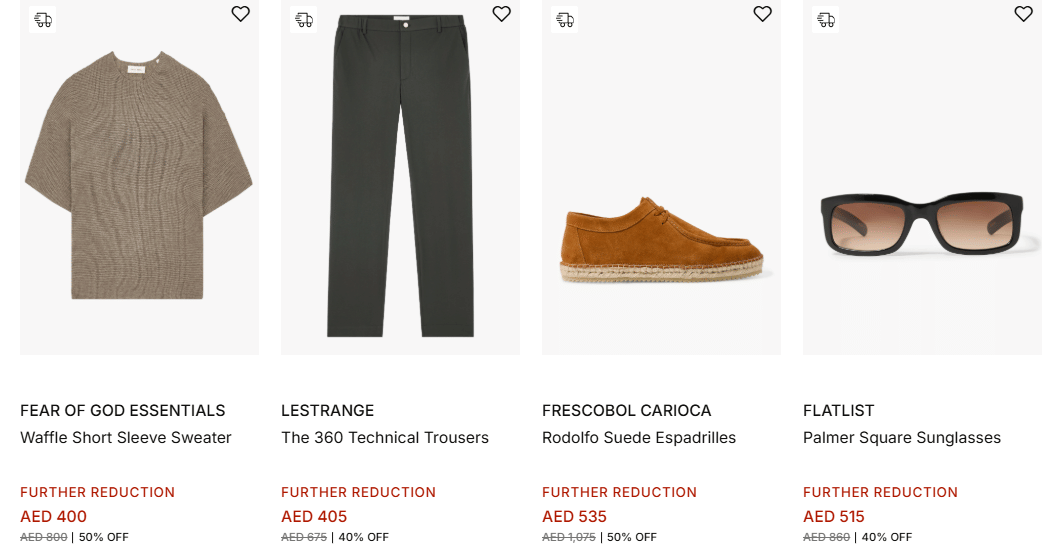
Task: Go to Flatlist brand name
Action: (x=838, y=411)
